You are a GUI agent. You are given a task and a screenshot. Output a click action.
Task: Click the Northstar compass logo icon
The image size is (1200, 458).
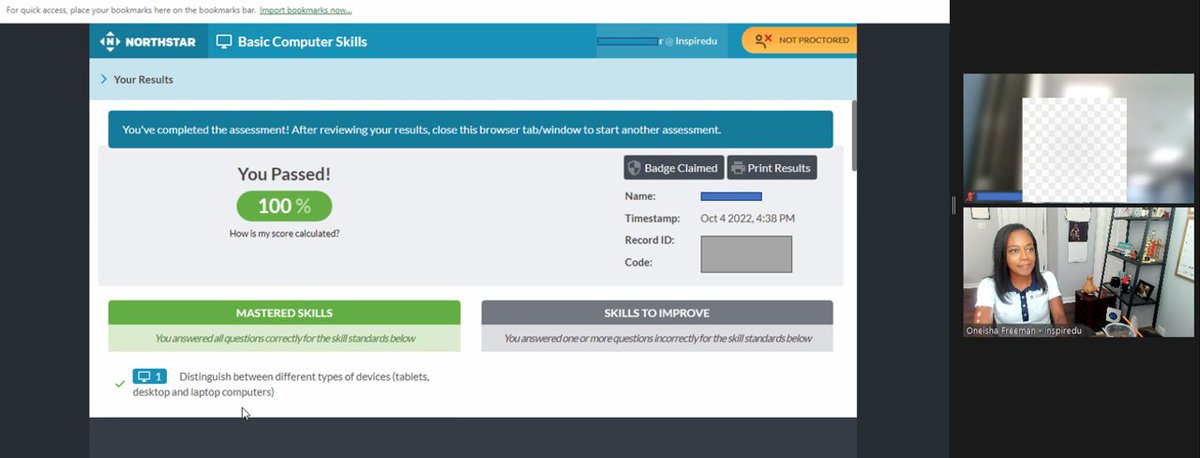click(x=111, y=42)
